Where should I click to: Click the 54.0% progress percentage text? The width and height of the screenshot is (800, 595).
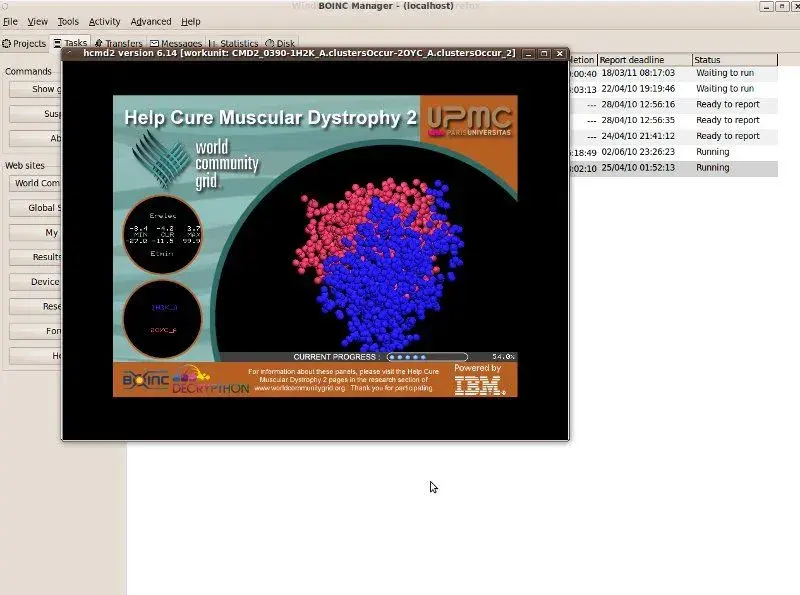click(x=503, y=357)
